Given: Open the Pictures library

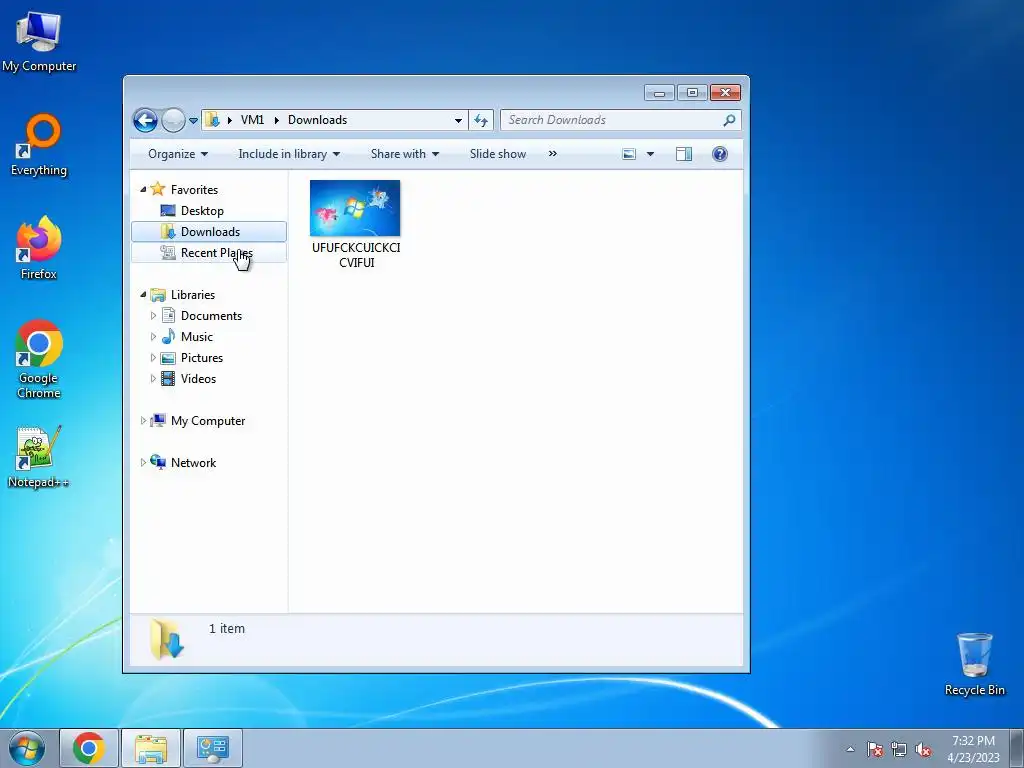Looking at the screenshot, I should [202, 358].
